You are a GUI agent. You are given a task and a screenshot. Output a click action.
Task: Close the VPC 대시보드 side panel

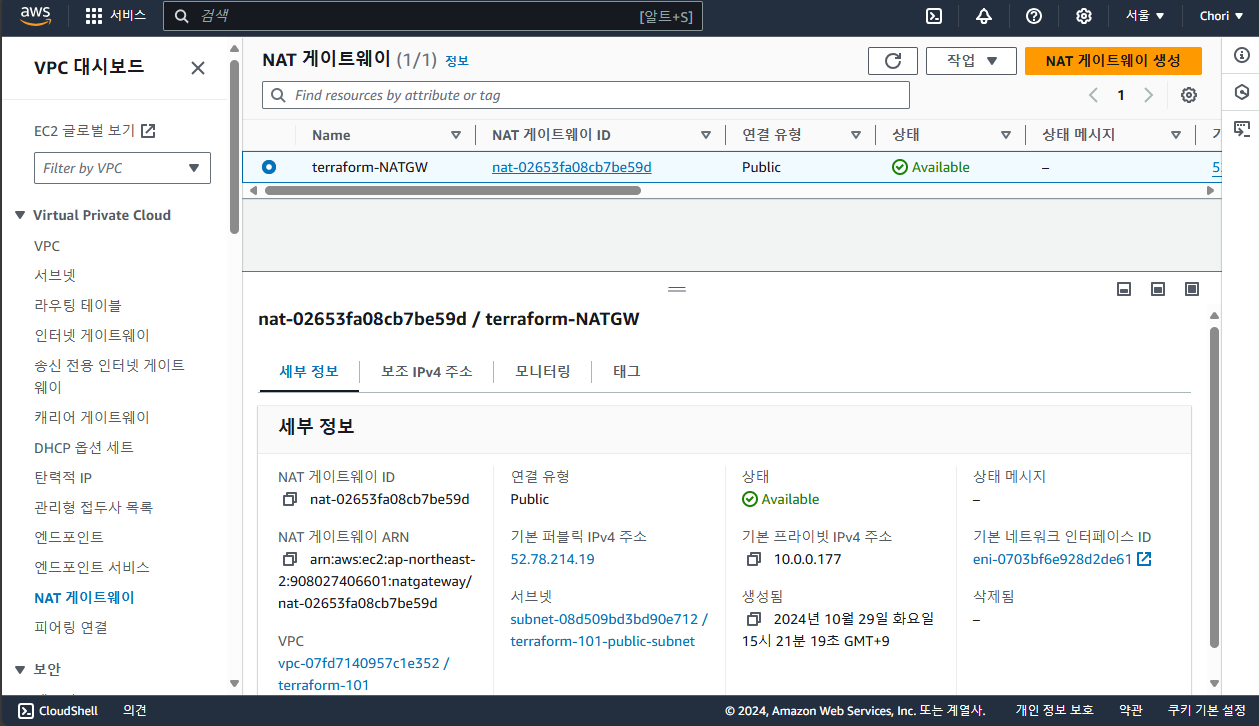pos(198,68)
